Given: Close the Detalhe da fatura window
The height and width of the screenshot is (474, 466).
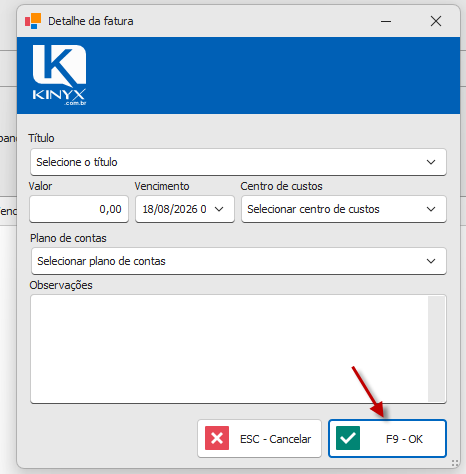Looking at the screenshot, I should pyautogui.click(x=436, y=21).
